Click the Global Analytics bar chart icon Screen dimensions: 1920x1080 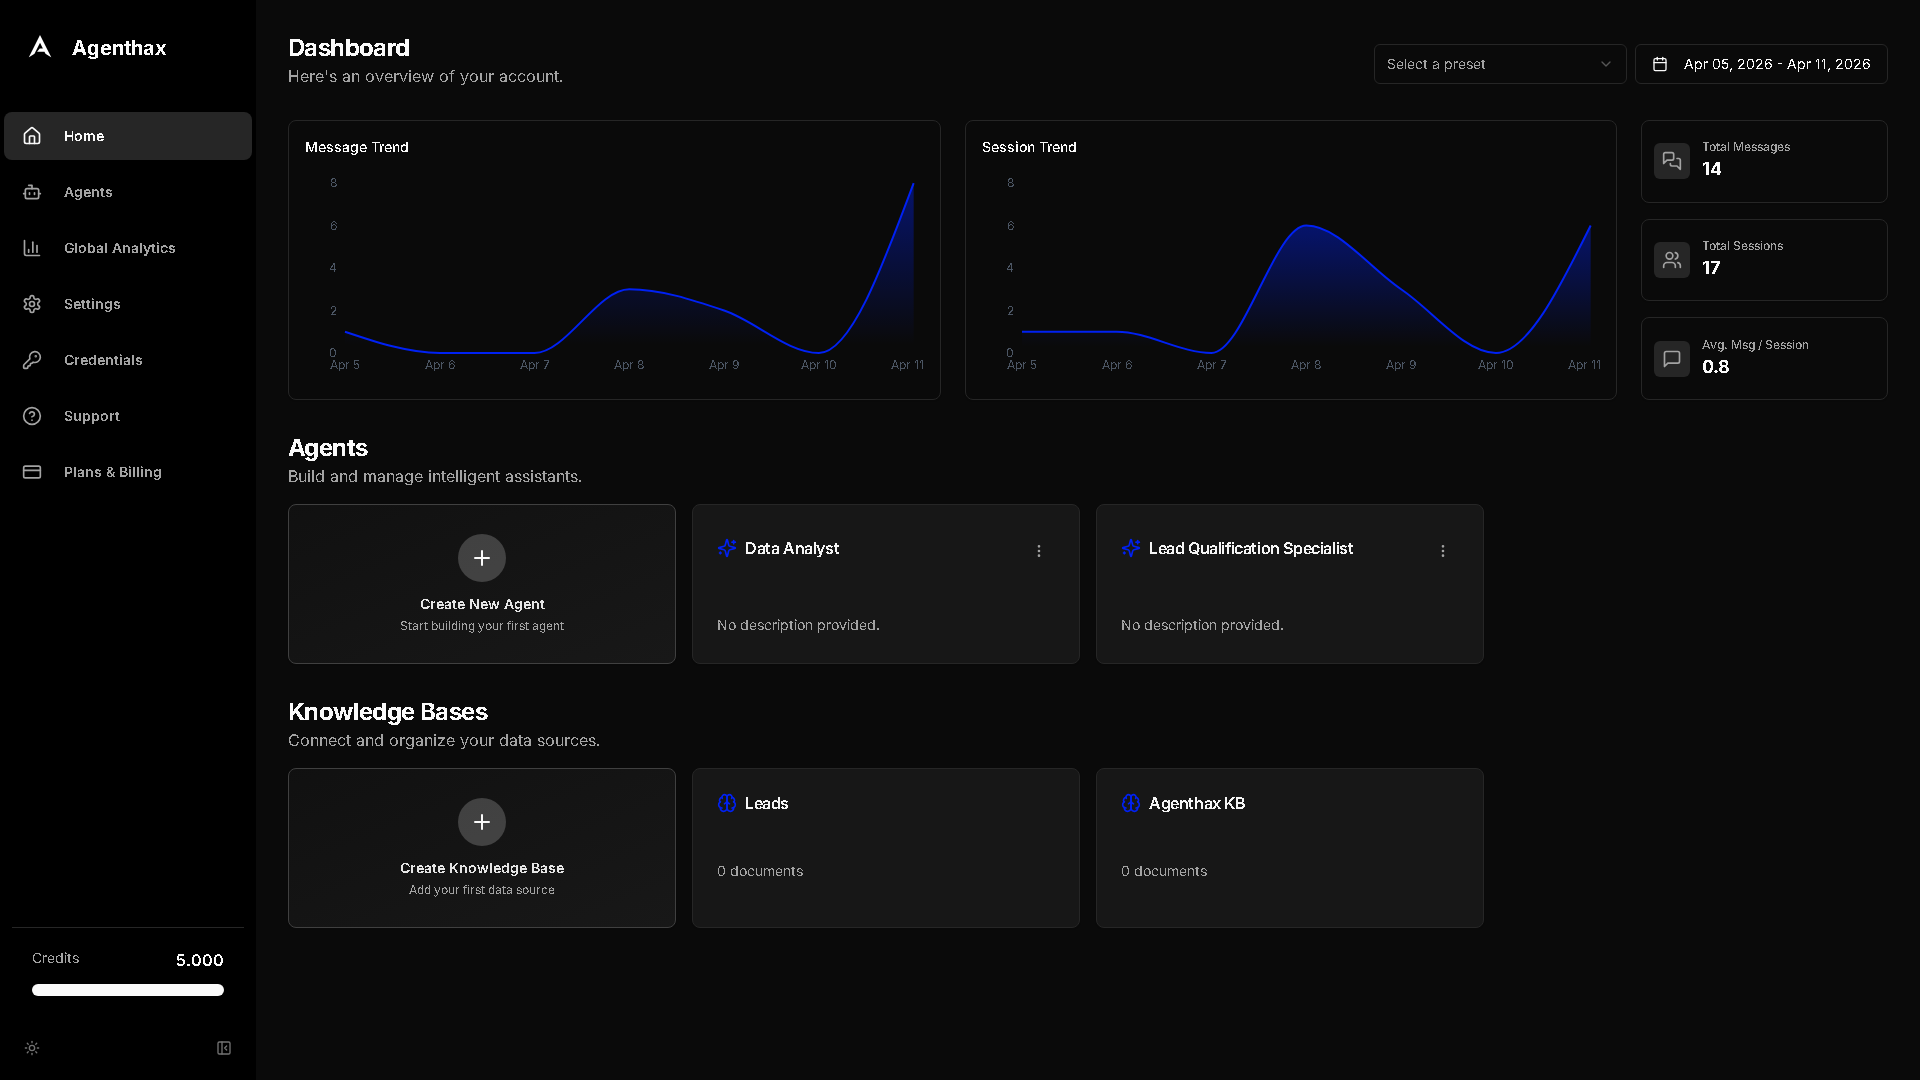32,248
